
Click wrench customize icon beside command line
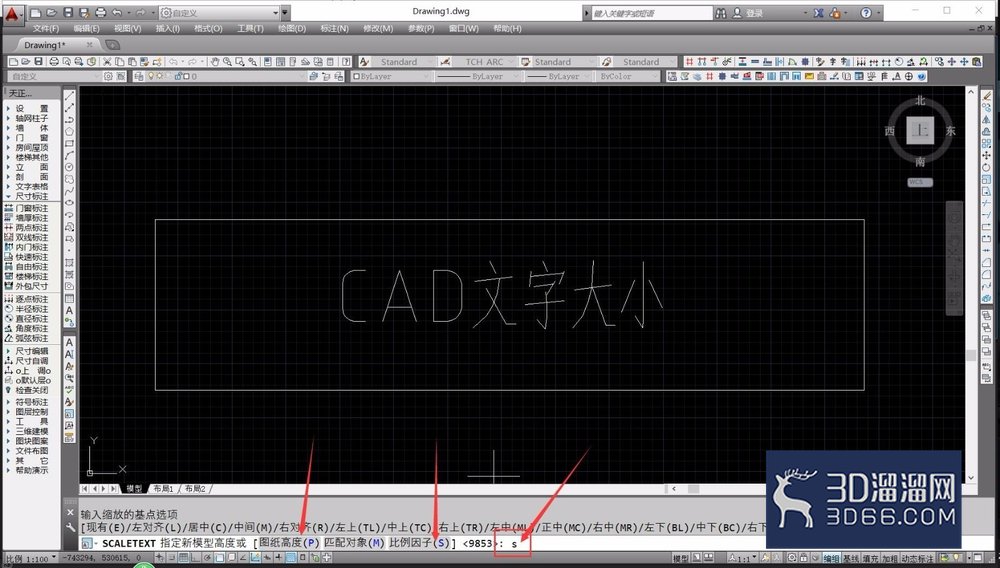tap(70, 527)
